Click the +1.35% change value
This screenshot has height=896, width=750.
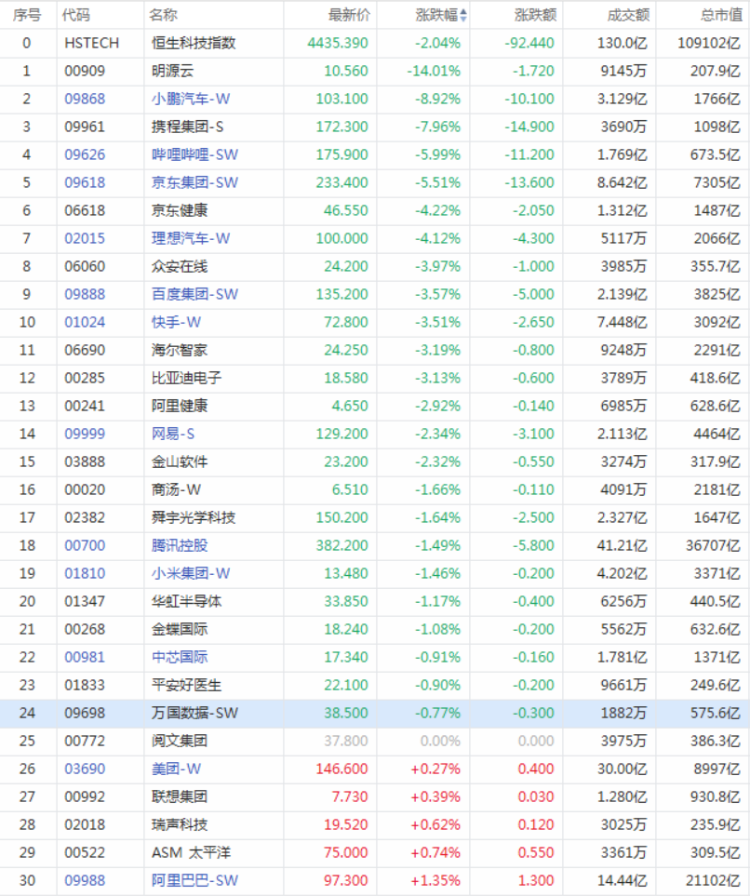point(436,881)
